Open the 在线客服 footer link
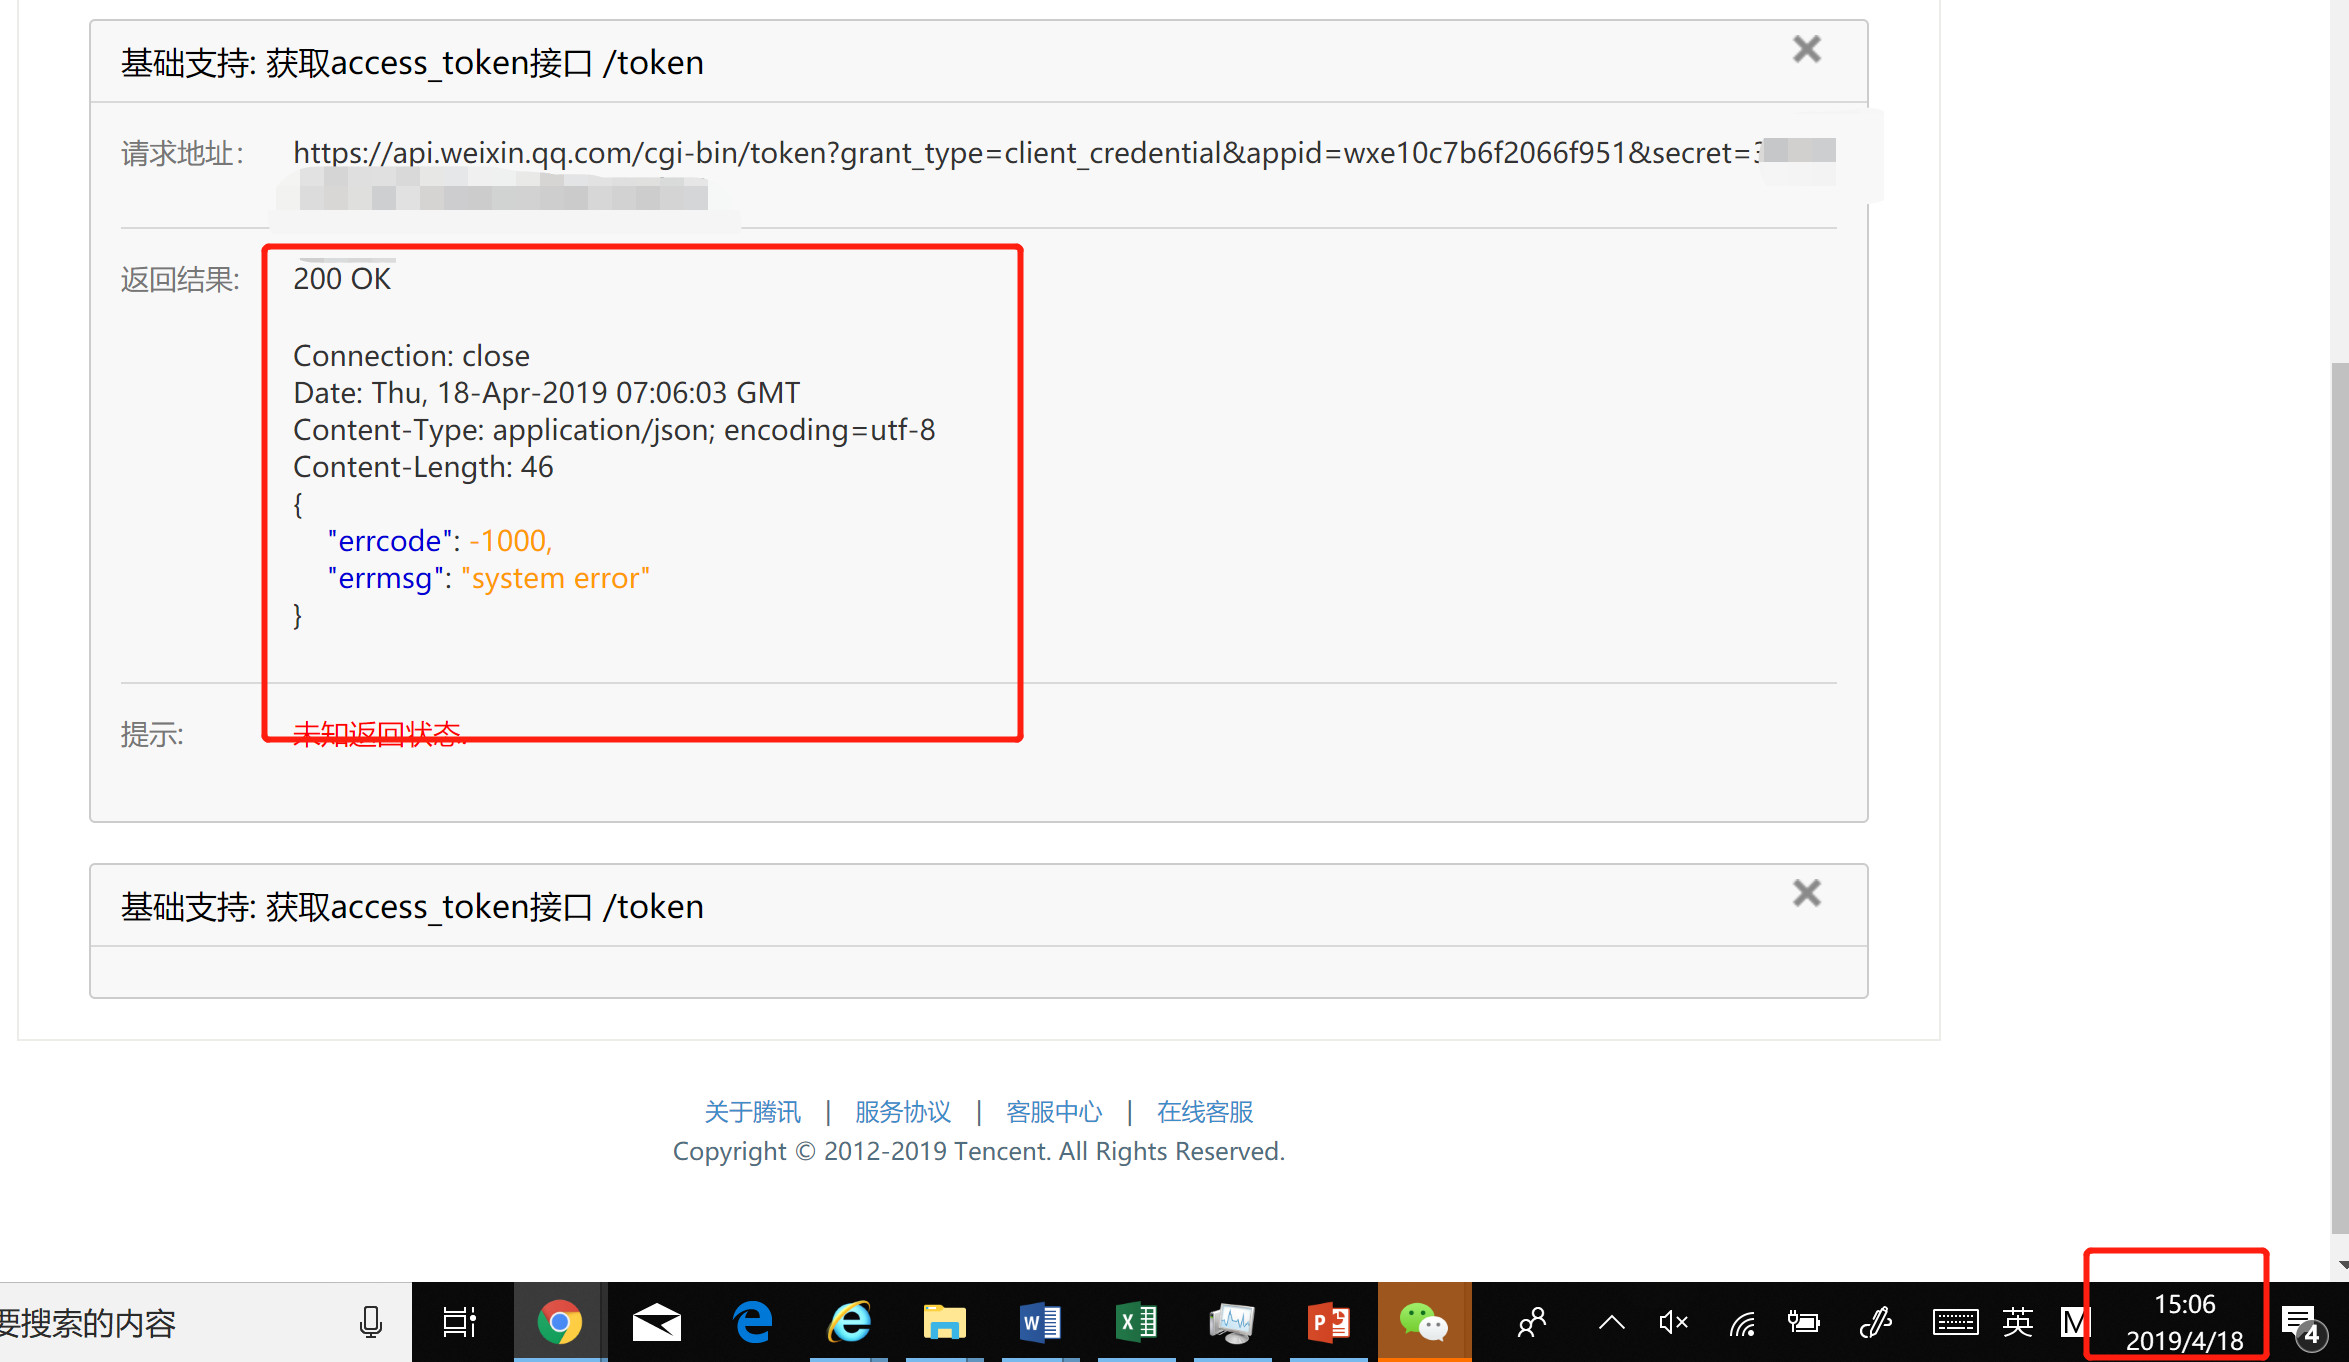Image resolution: width=2349 pixels, height=1362 pixels. tap(1205, 1112)
